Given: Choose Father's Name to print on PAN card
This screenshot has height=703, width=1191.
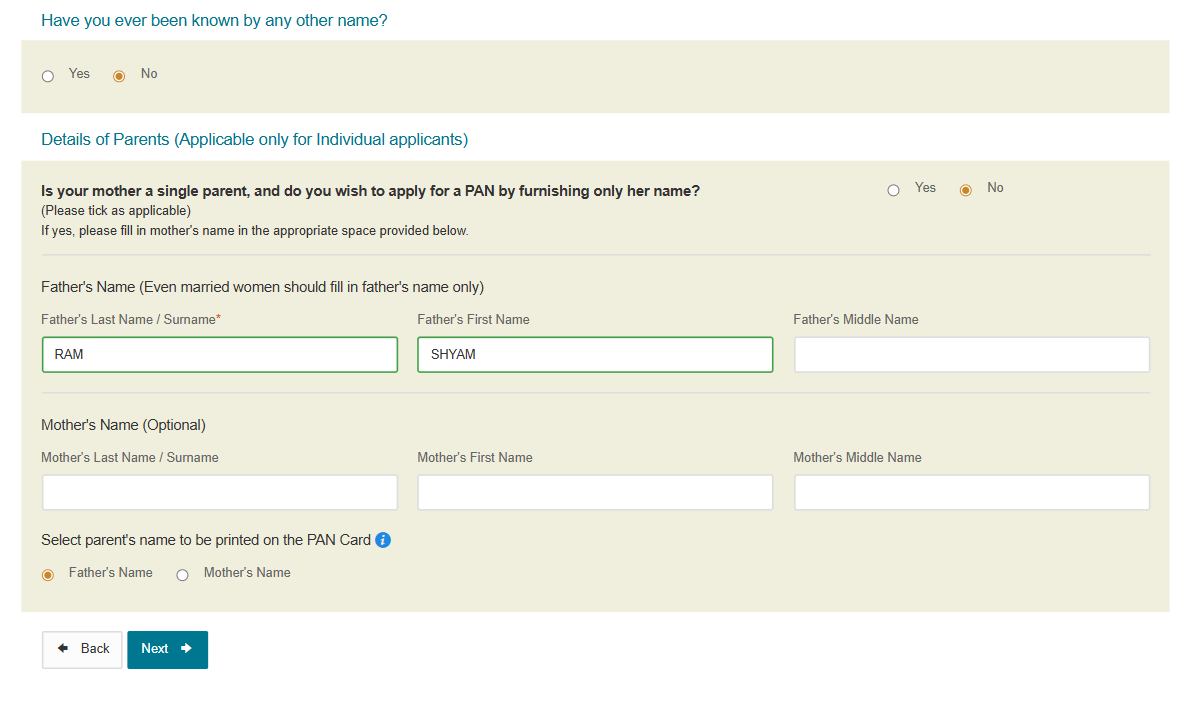Looking at the screenshot, I should (x=47, y=574).
